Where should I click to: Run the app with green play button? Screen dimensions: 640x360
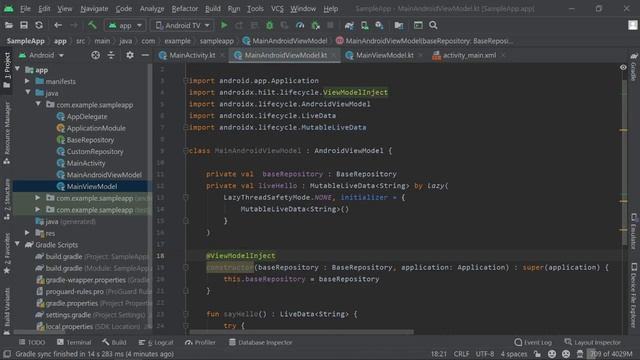pyautogui.click(x=224, y=25)
